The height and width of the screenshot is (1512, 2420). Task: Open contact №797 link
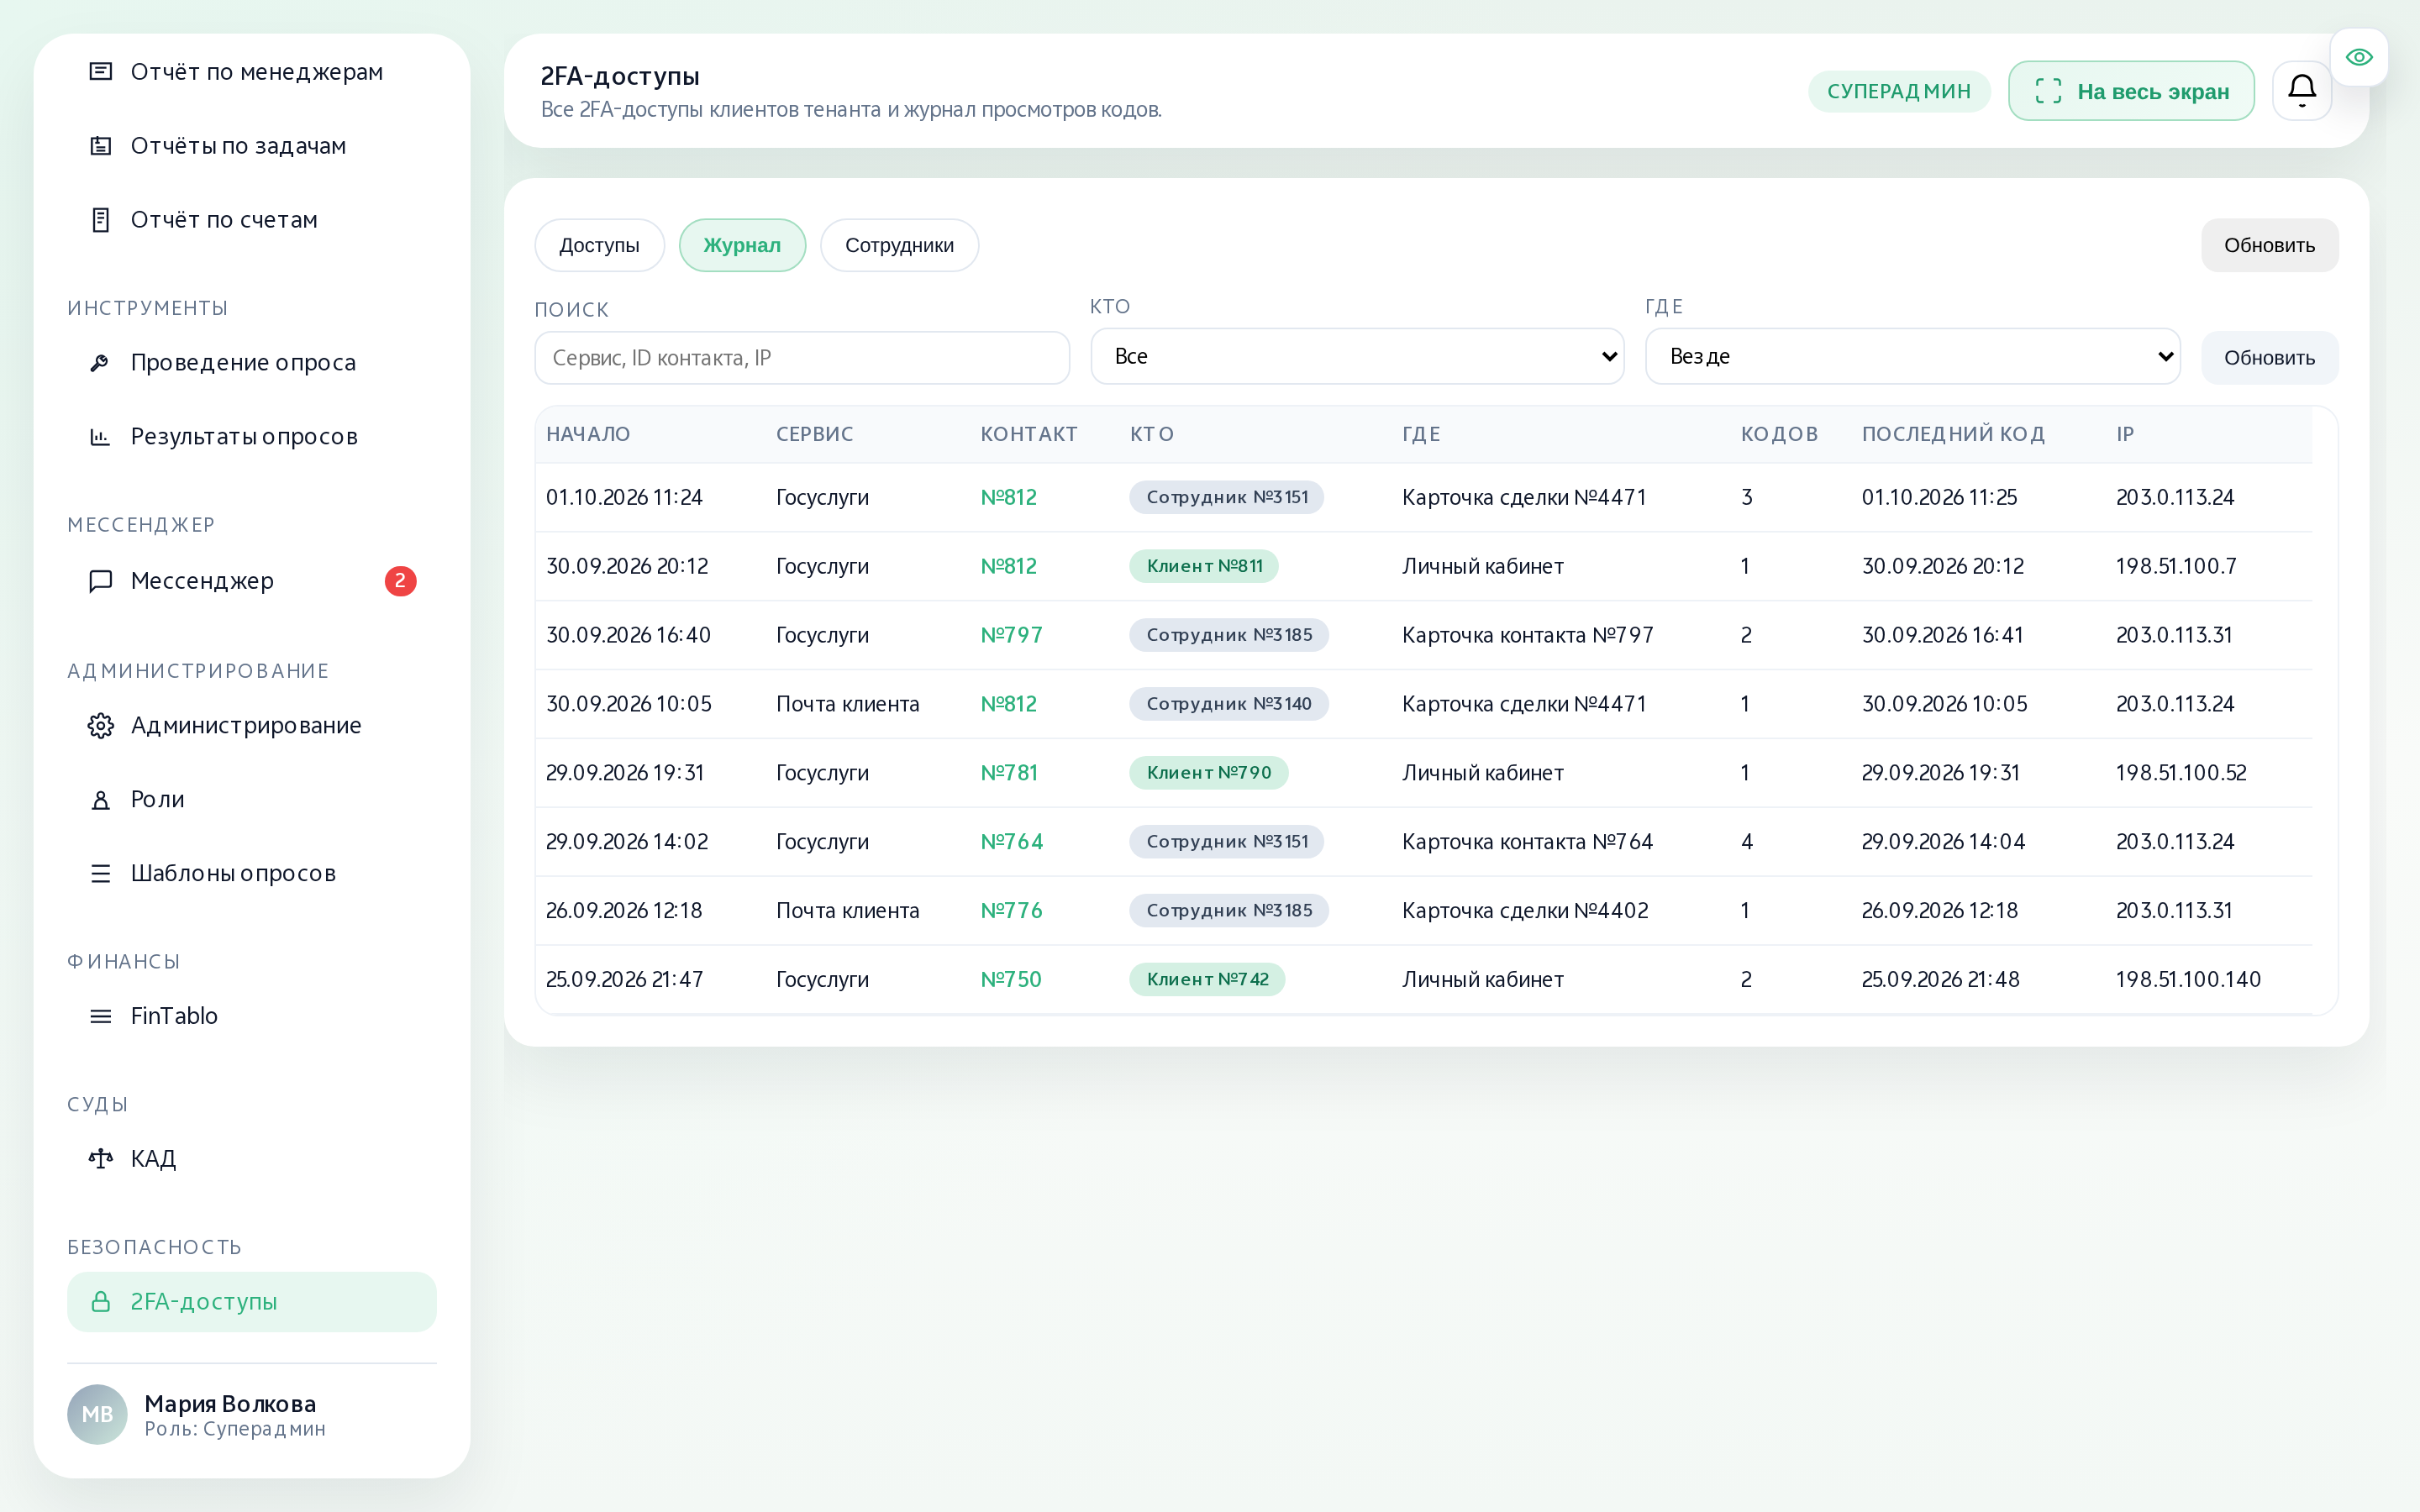coord(1011,635)
